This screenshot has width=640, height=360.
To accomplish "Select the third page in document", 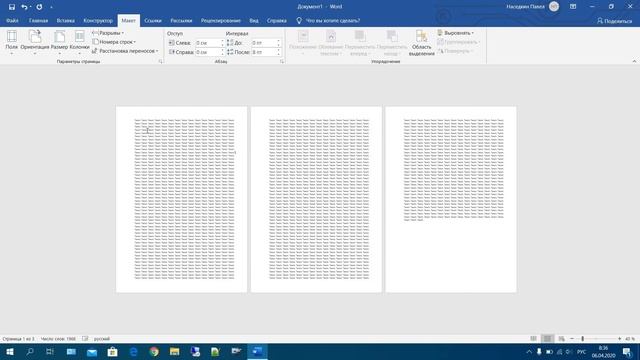I will point(451,199).
